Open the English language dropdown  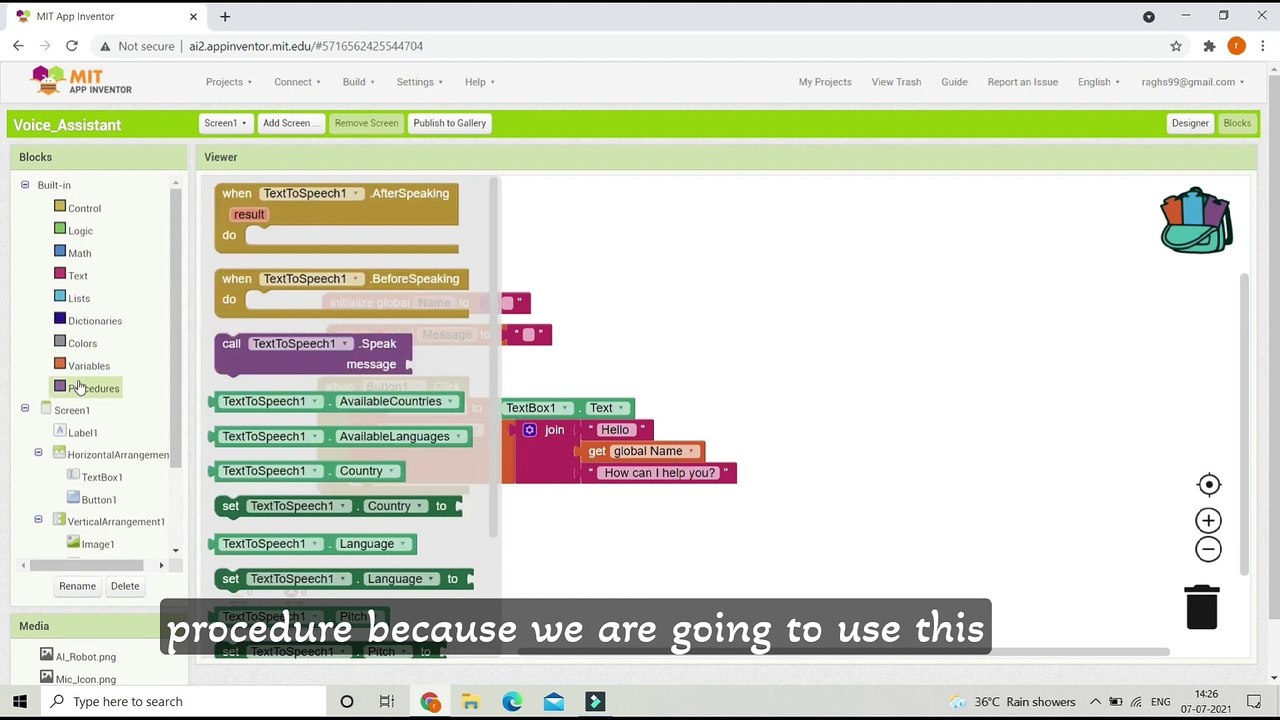[x=1098, y=82]
